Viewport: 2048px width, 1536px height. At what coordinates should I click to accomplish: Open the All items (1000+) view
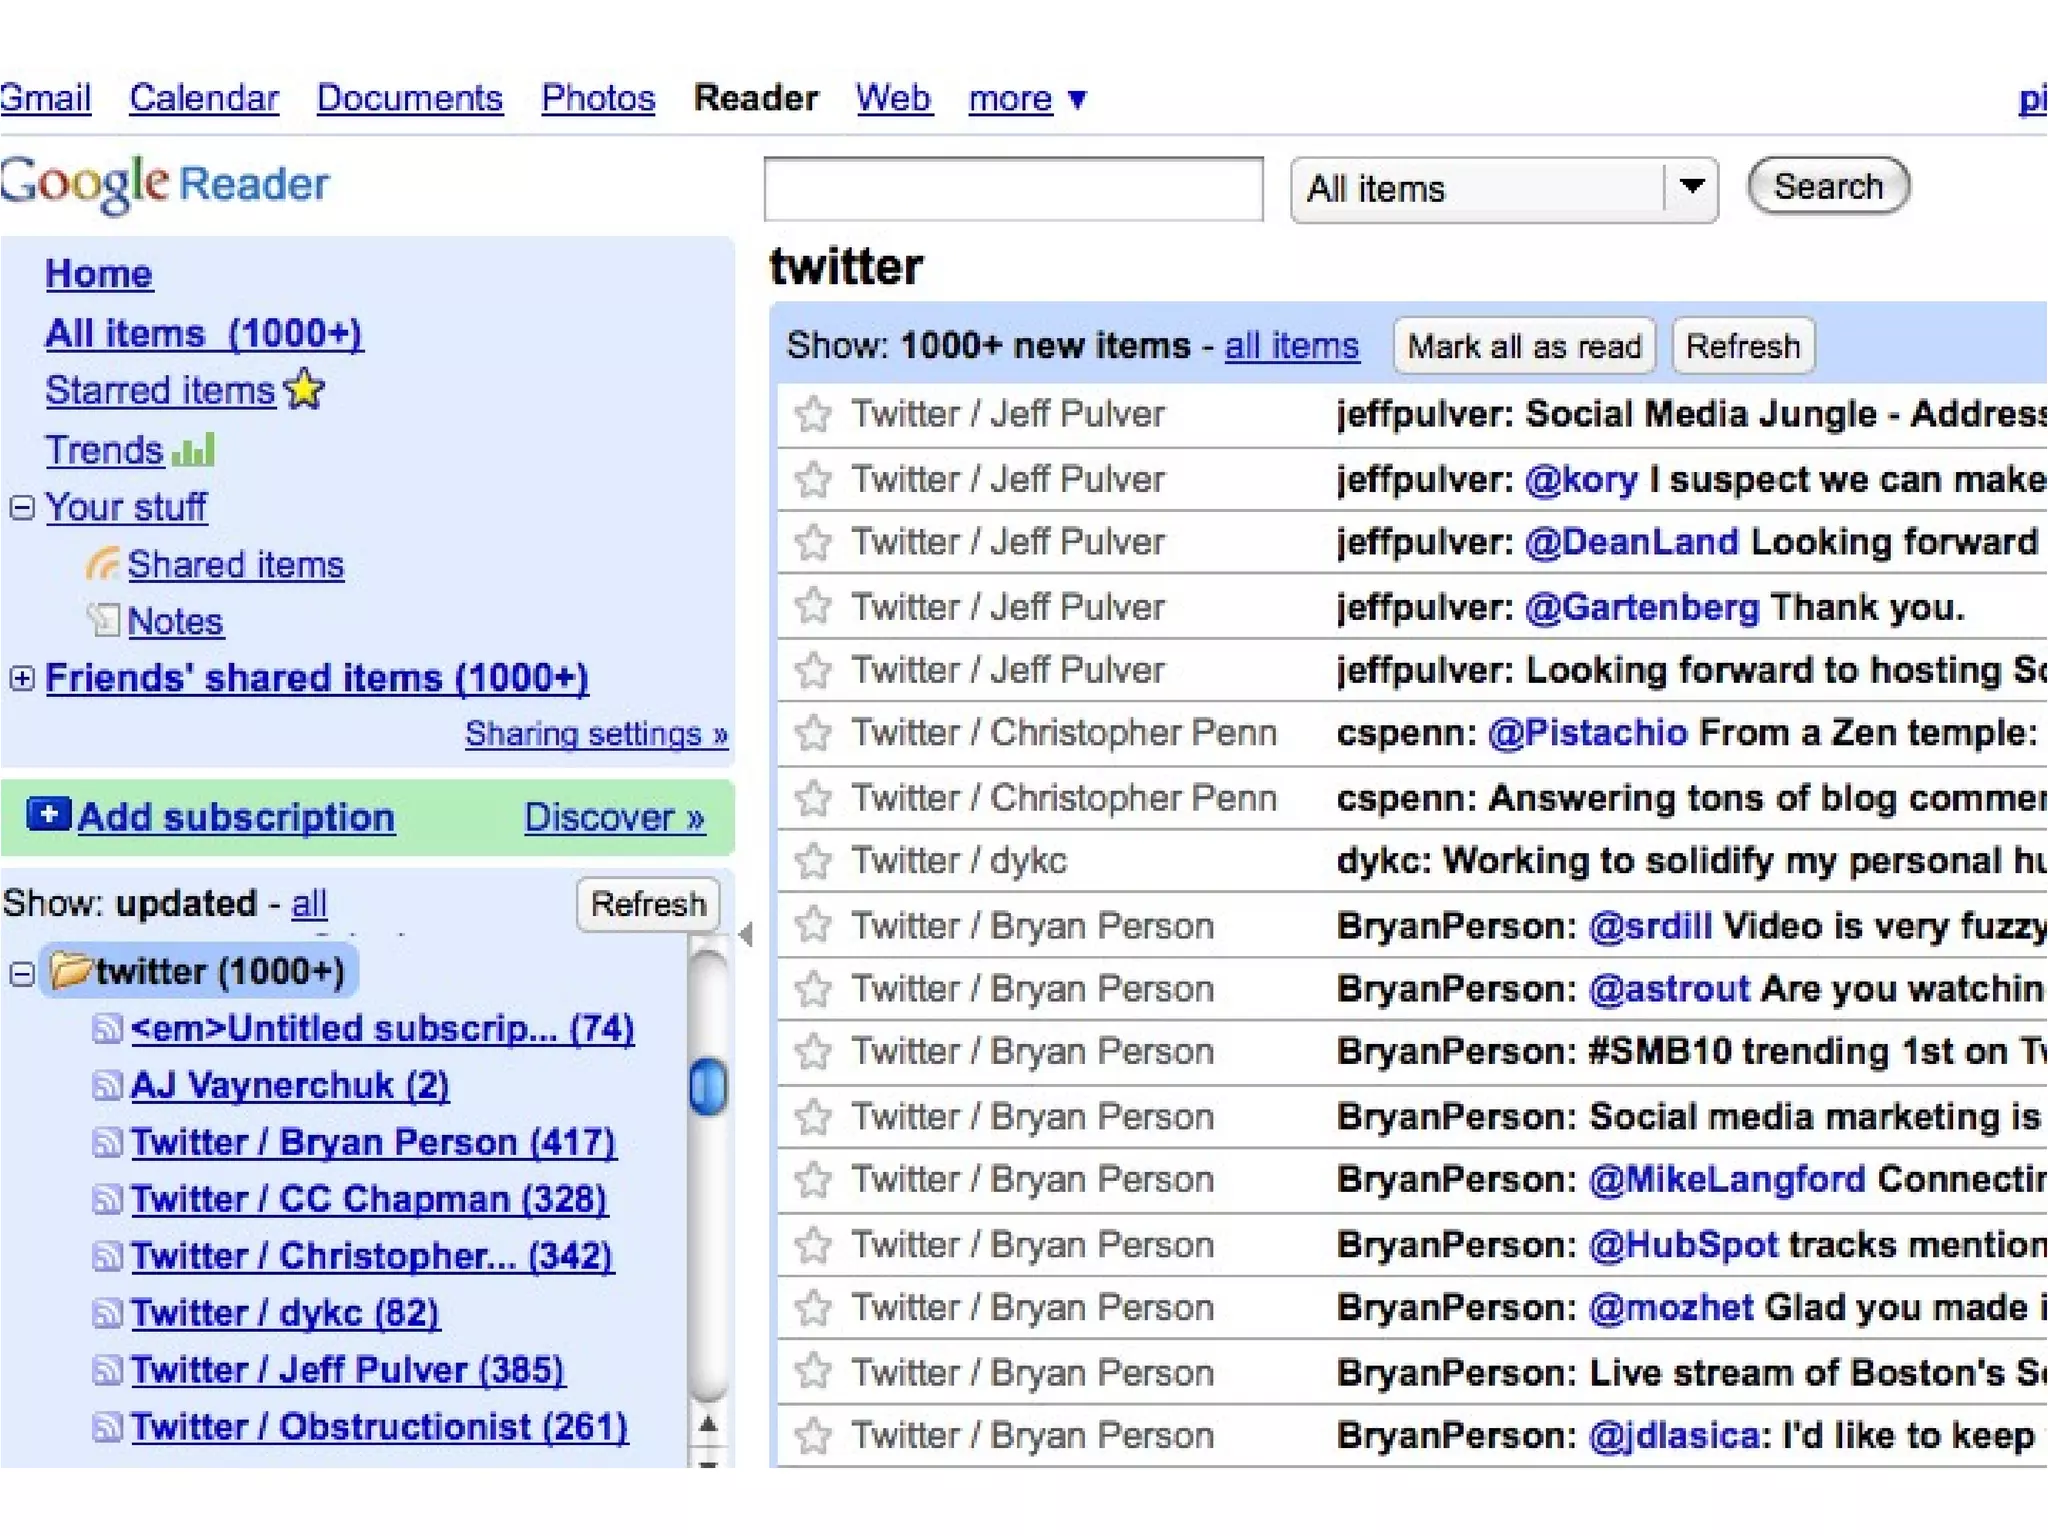pyautogui.click(x=204, y=333)
